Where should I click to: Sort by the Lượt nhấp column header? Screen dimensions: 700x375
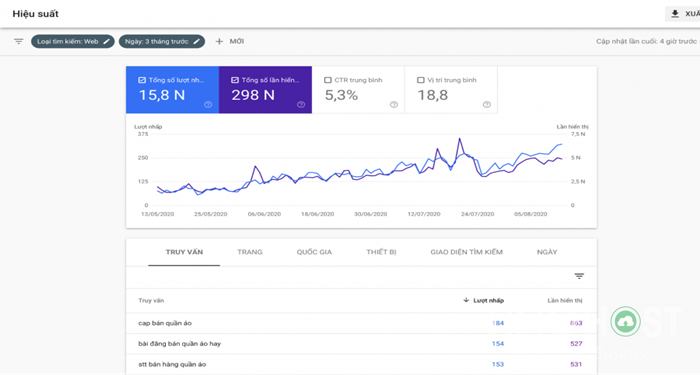pos(484,300)
